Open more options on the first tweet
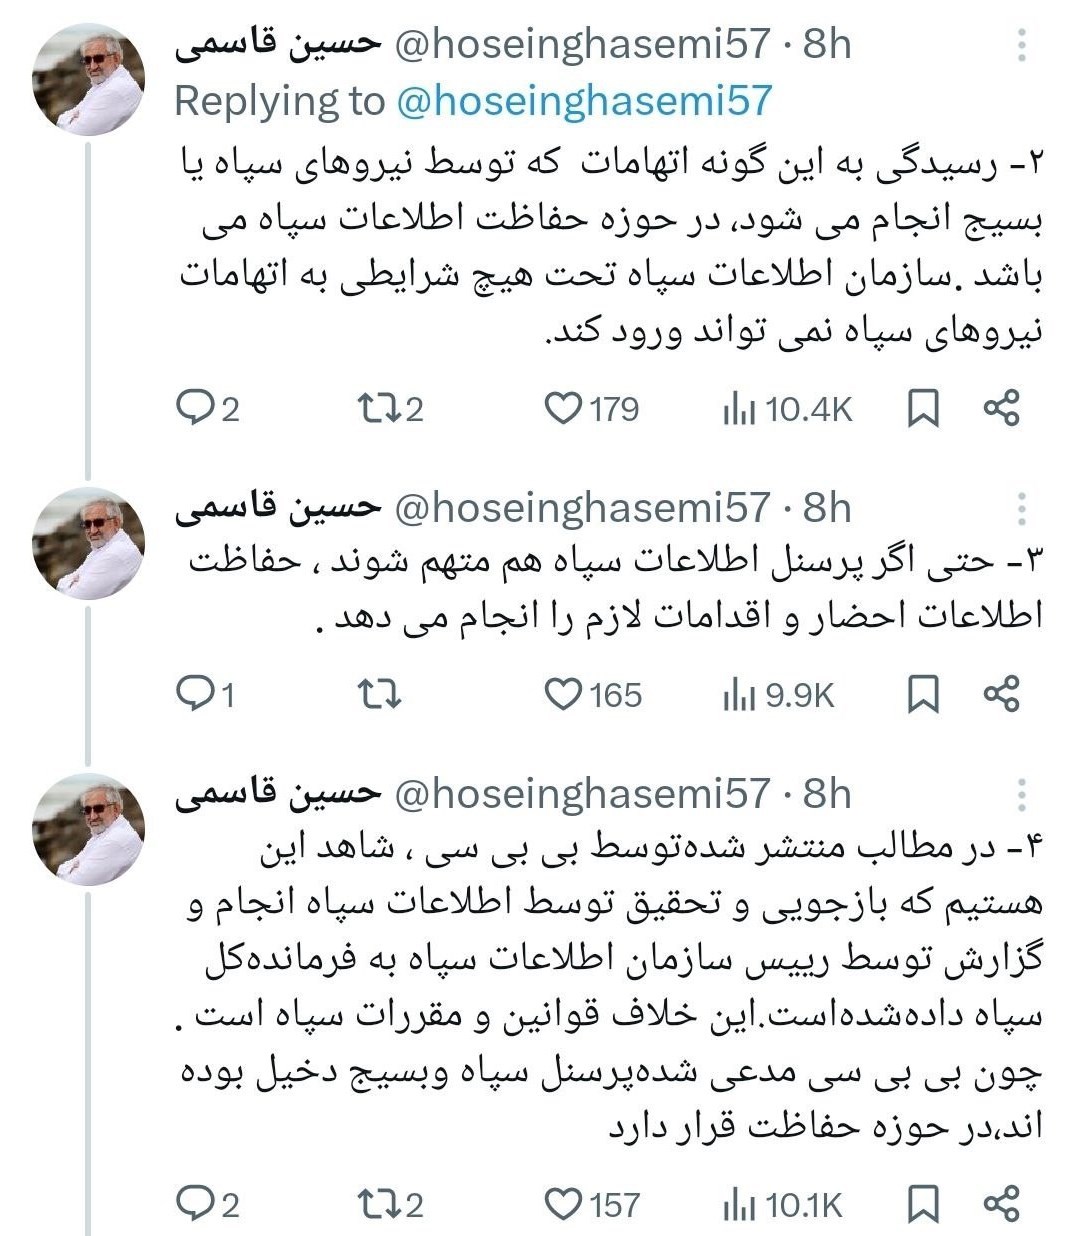Viewport: 1071px width, 1236px height. [x=1021, y=45]
